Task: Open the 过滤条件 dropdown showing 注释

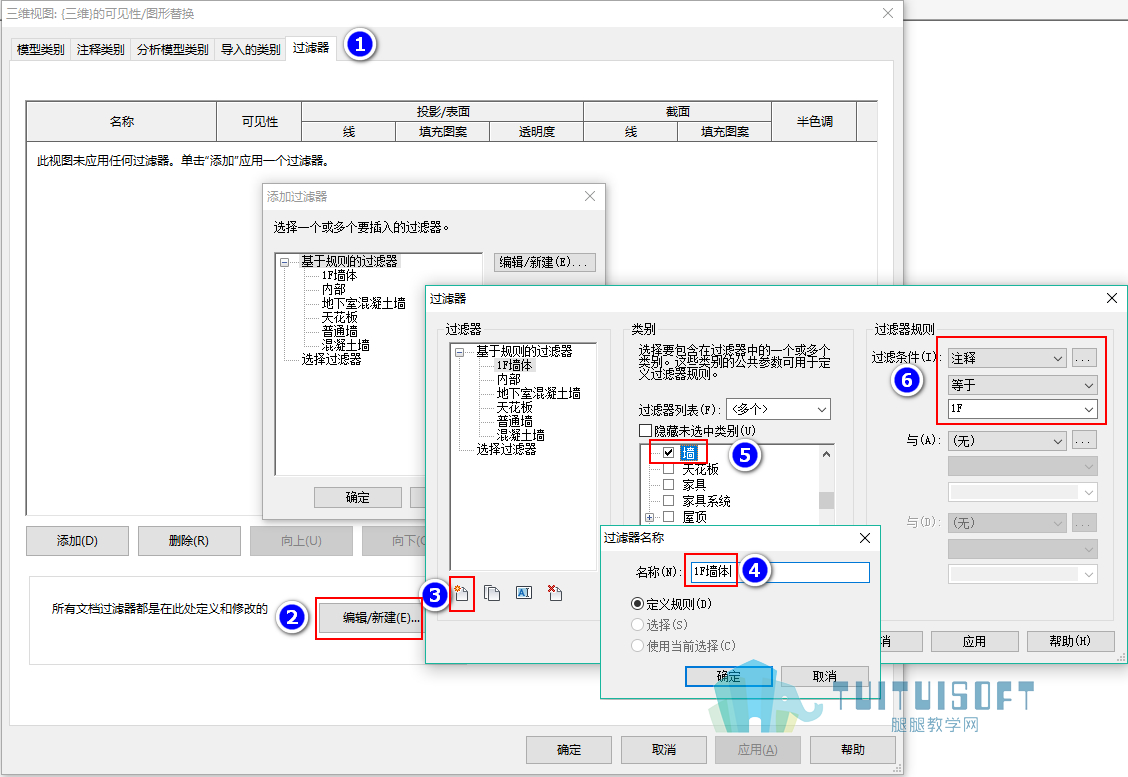Action: pos(1007,358)
